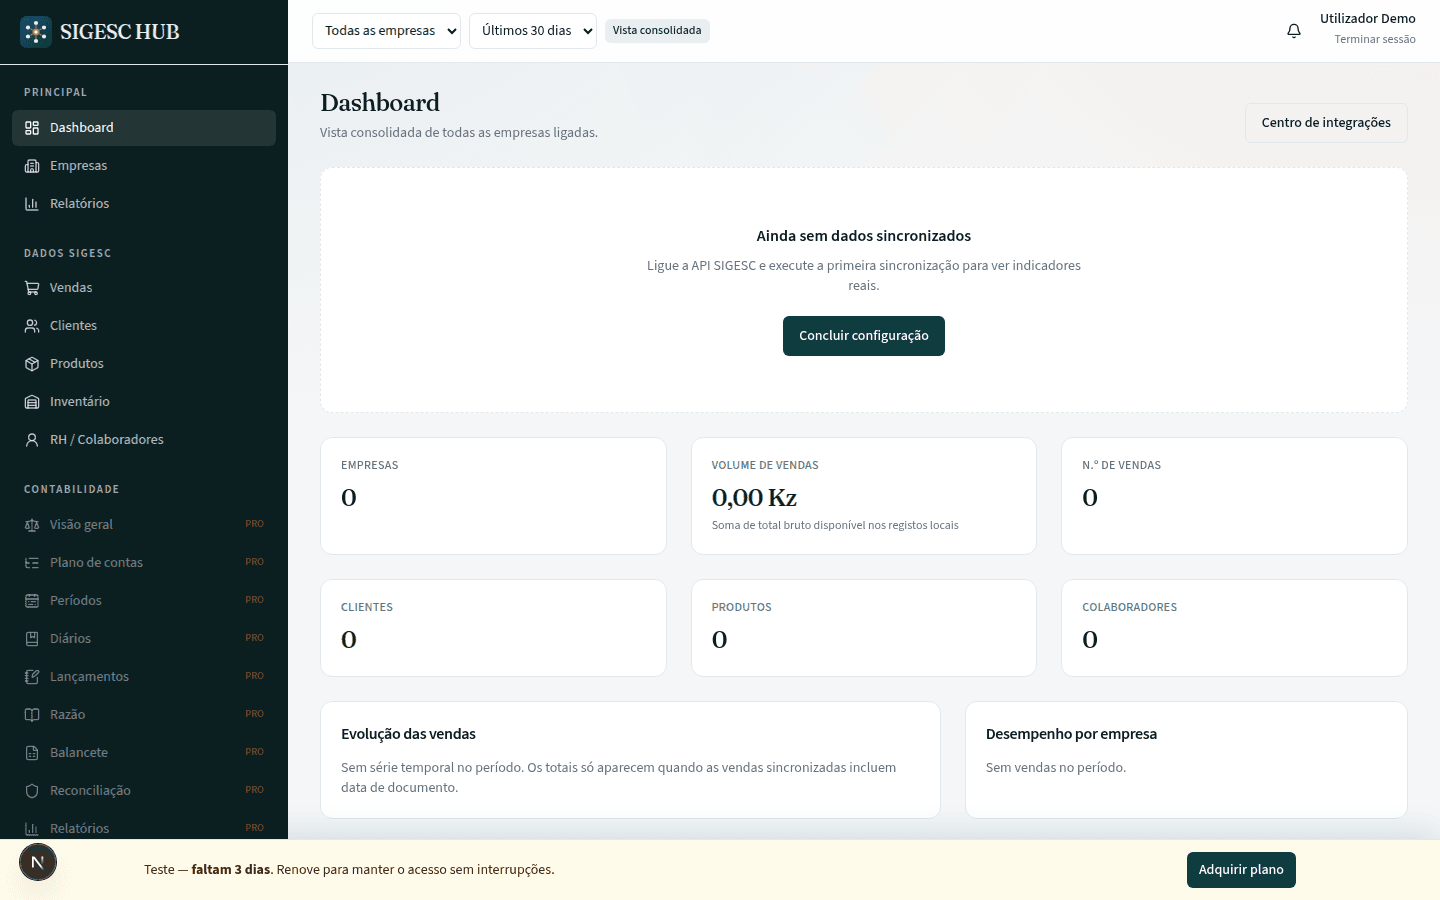The height and width of the screenshot is (900, 1440).
Task: Click the Visão geral scales icon
Action: coord(32,525)
